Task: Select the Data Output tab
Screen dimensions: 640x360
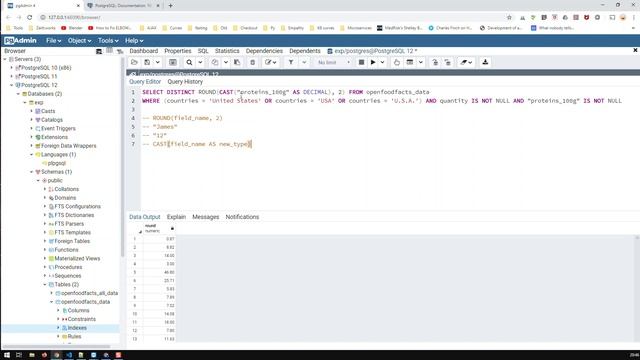Action: [144, 217]
